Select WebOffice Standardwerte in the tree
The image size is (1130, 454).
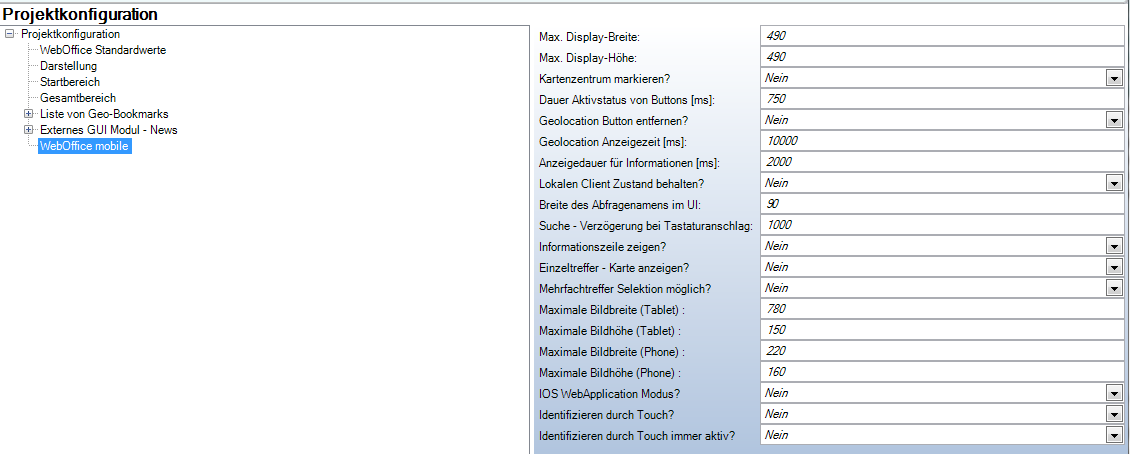pyautogui.click(x=102, y=50)
